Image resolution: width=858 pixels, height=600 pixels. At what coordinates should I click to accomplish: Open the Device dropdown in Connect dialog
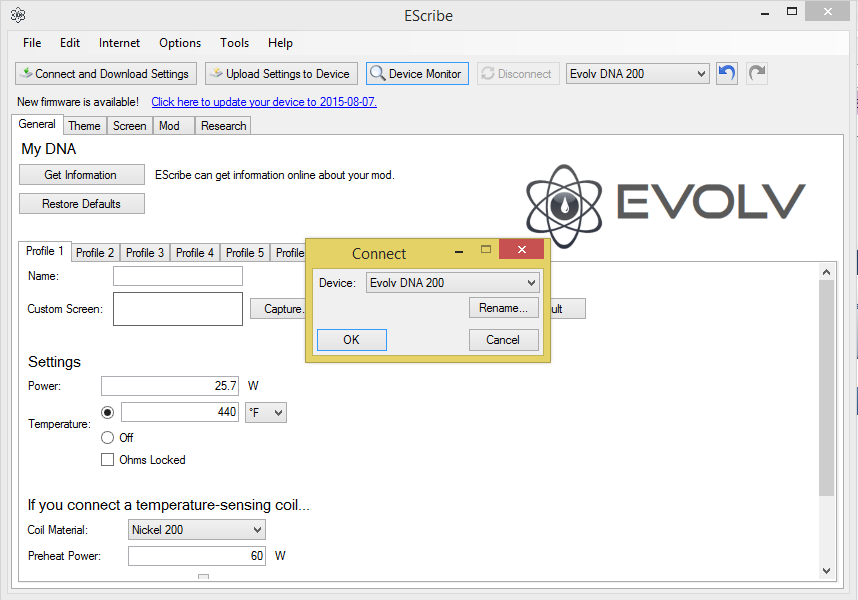(453, 283)
